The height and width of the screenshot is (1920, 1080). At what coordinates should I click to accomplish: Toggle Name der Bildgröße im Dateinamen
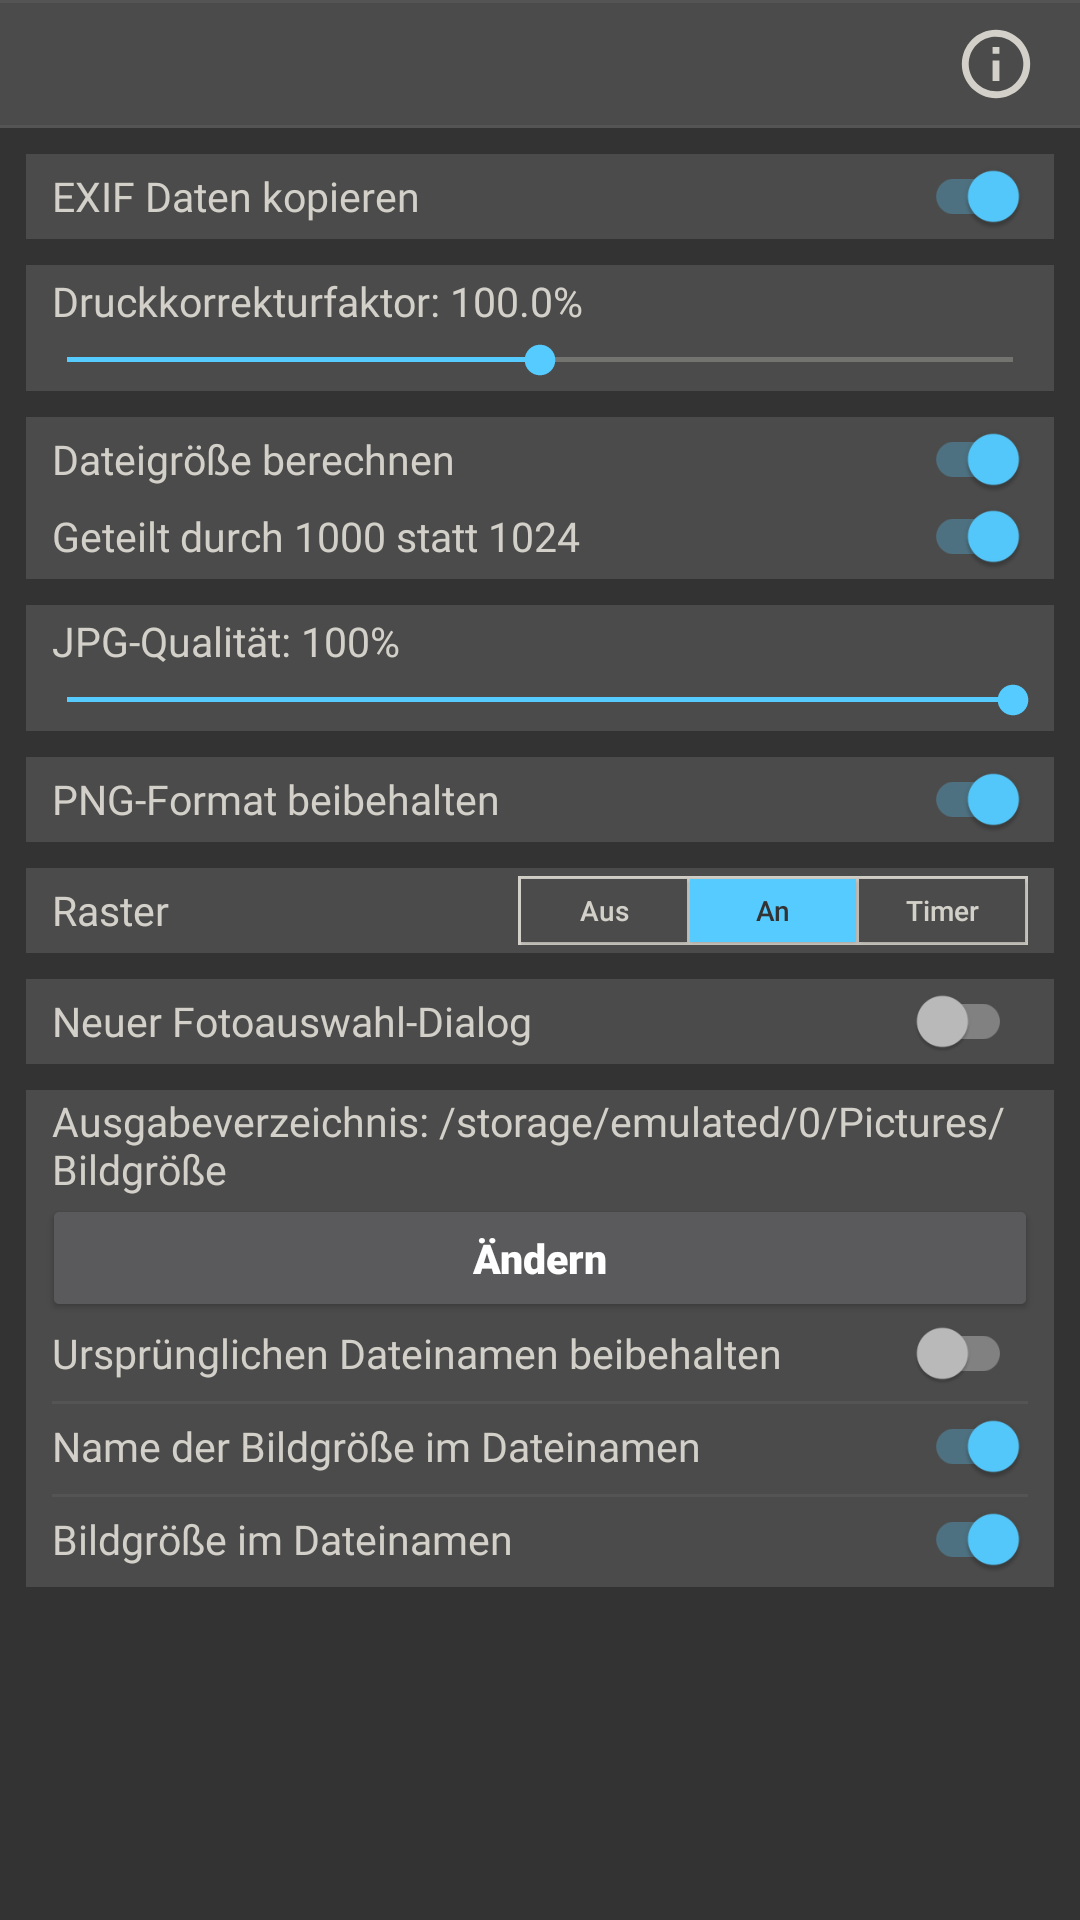coord(977,1447)
